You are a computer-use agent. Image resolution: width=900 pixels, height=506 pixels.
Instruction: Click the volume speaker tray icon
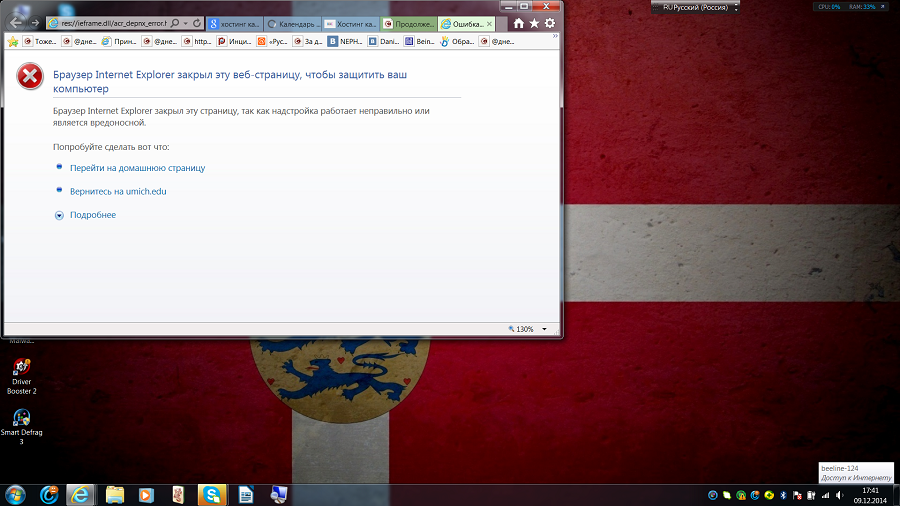pos(840,495)
